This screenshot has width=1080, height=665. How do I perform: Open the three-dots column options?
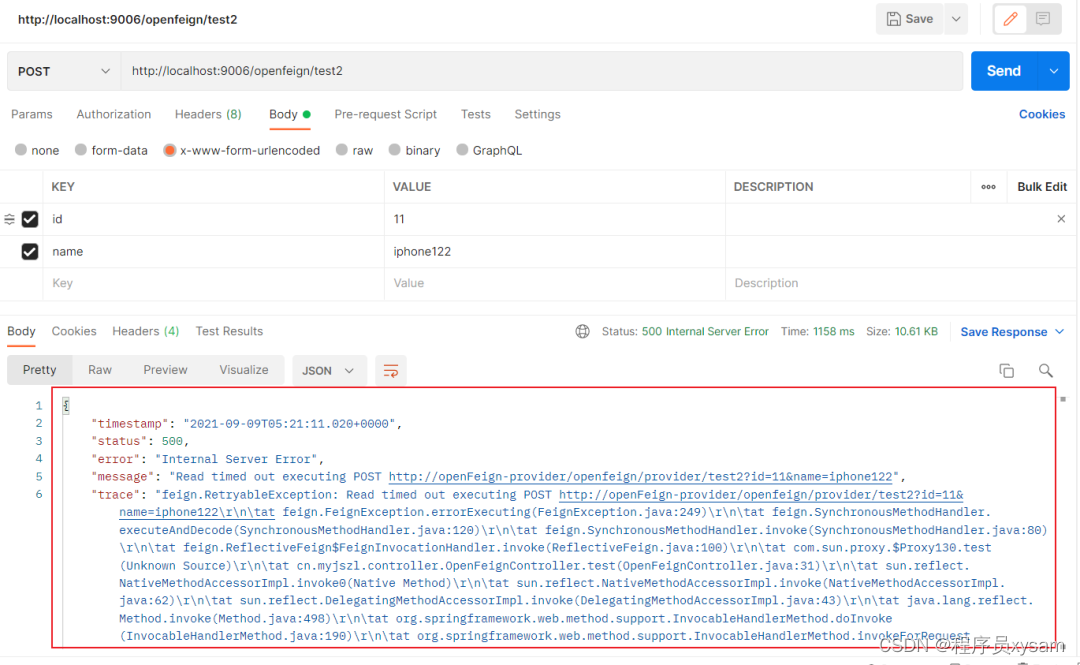(988, 187)
